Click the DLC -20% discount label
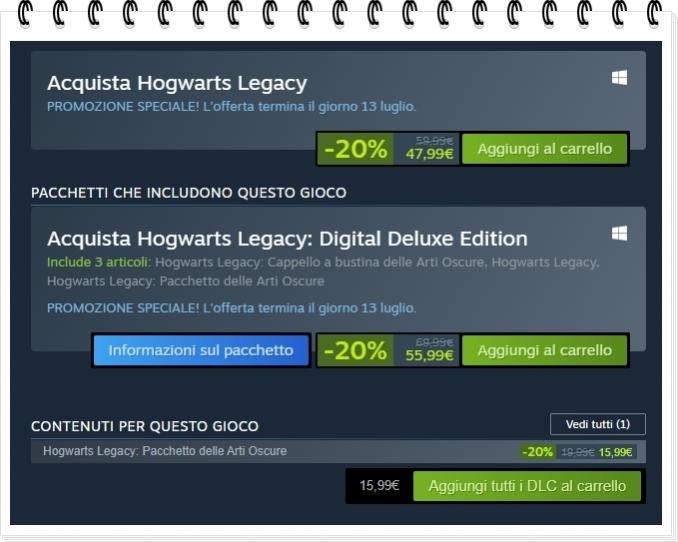 click(537, 452)
